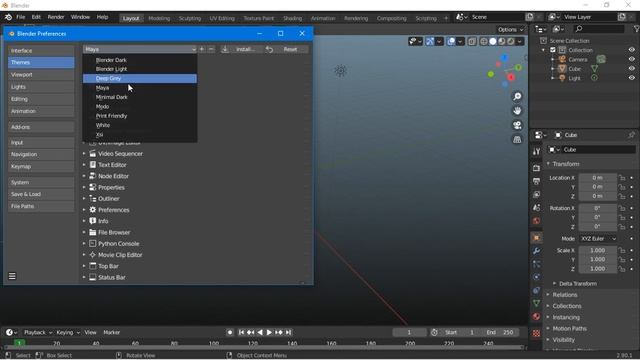
Task: Toggle Collection visibility eye icon
Action: point(631,50)
